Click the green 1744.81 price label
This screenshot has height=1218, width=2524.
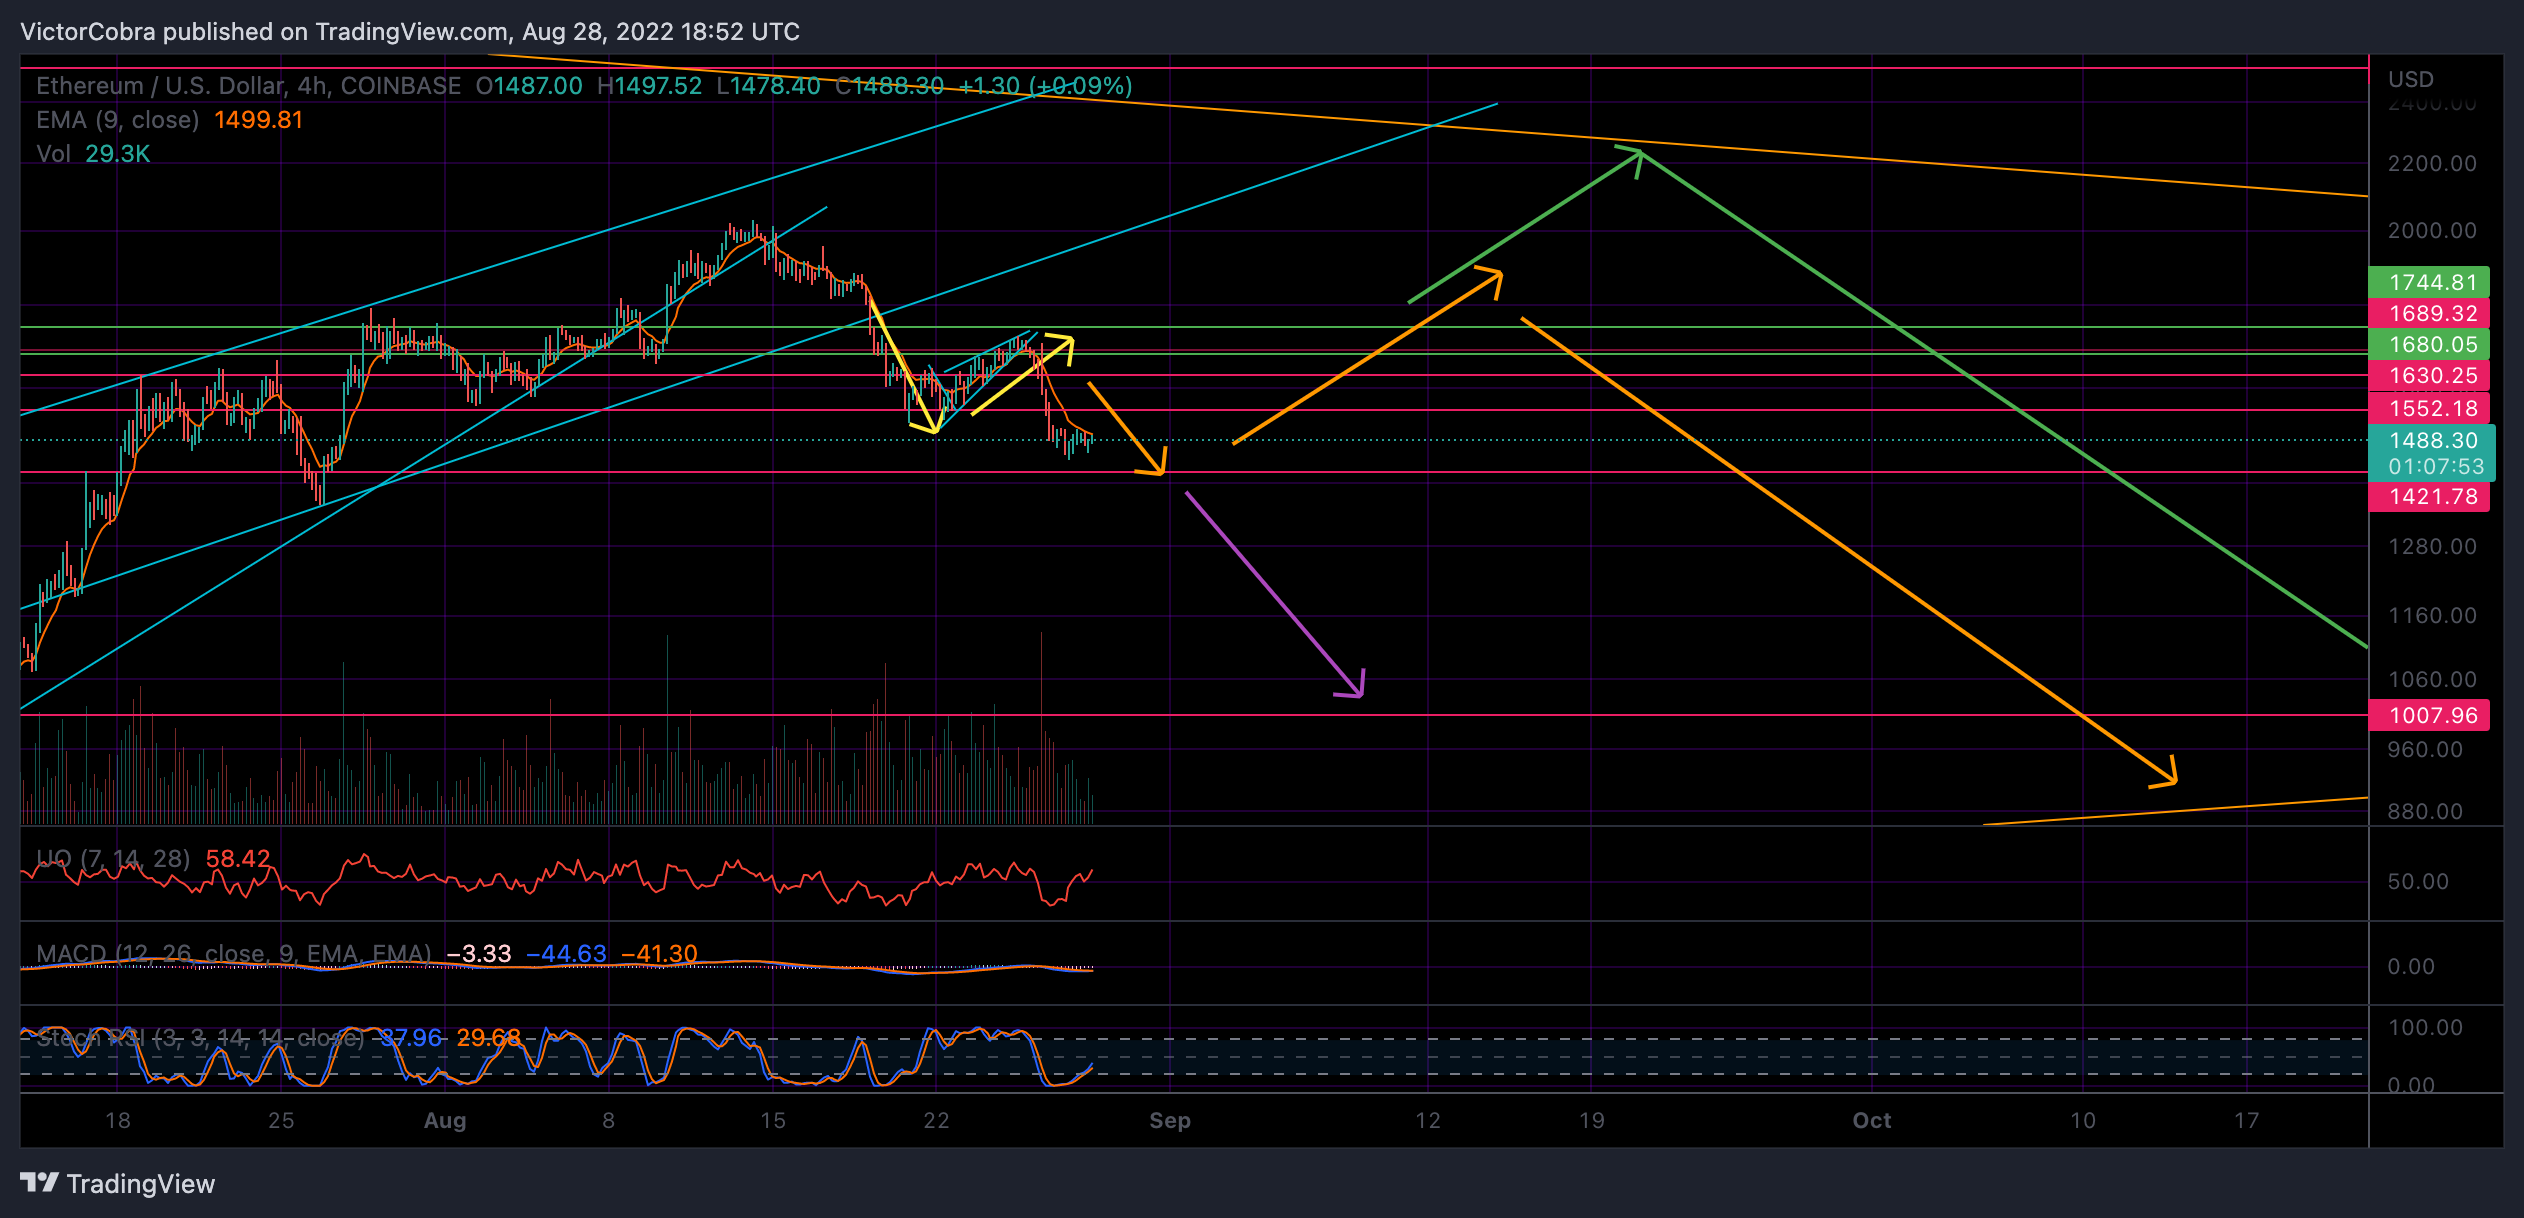[2430, 283]
